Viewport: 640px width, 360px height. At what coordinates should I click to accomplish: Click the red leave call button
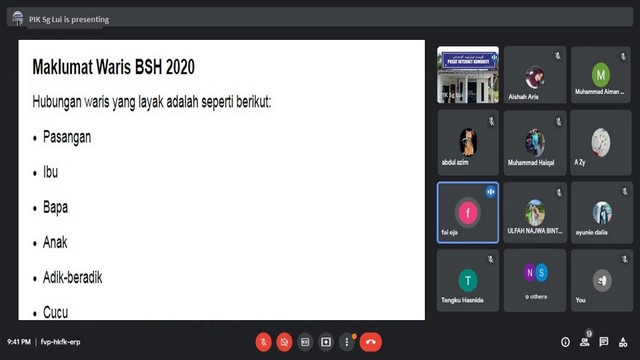(x=371, y=342)
